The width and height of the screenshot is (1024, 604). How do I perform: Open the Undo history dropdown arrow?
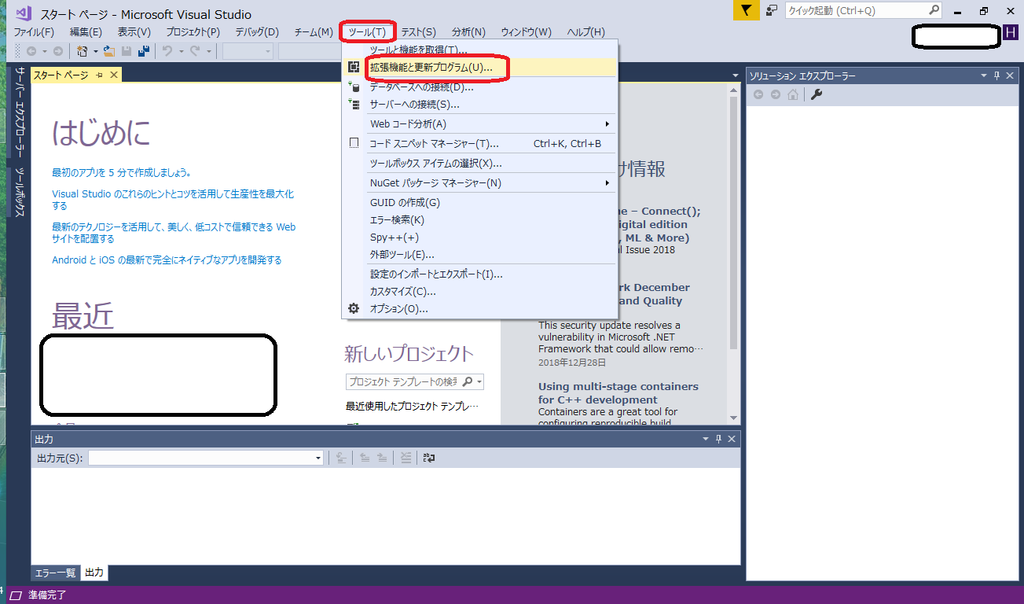181,51
